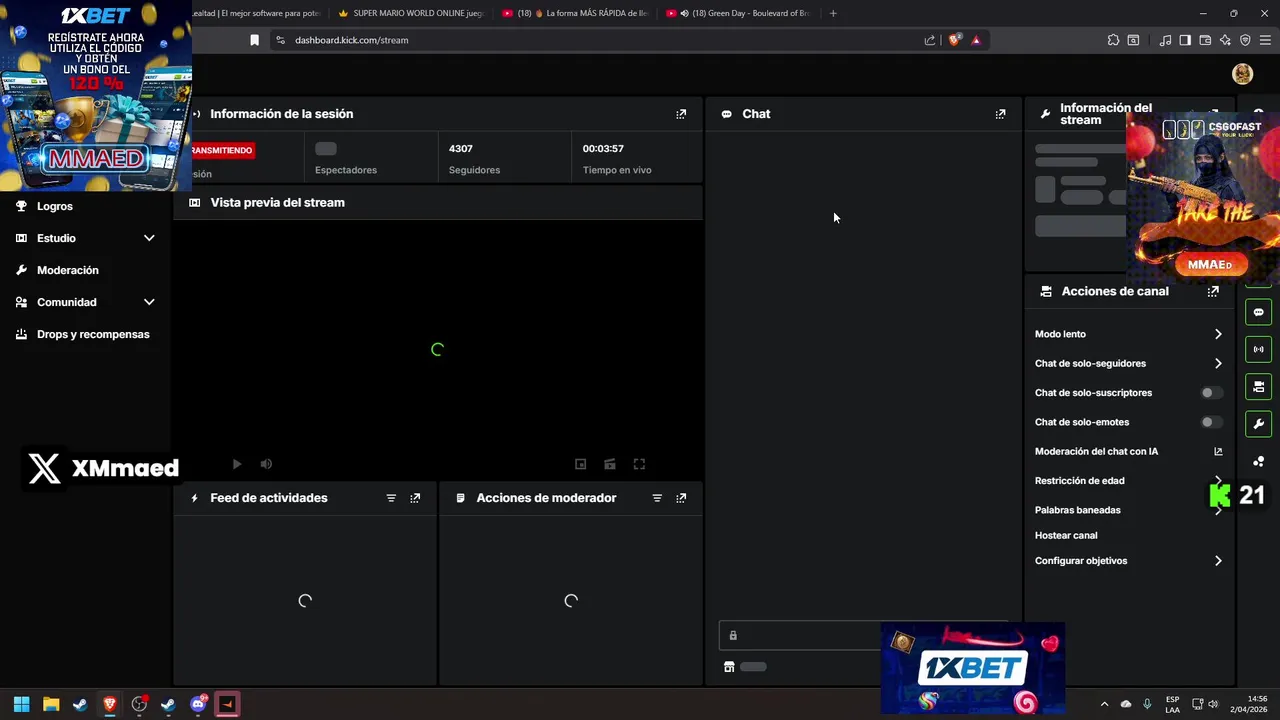The image size is (1280, 720).
Task: Open Discord from the taskbar
Action: click(x=198, y=704)
